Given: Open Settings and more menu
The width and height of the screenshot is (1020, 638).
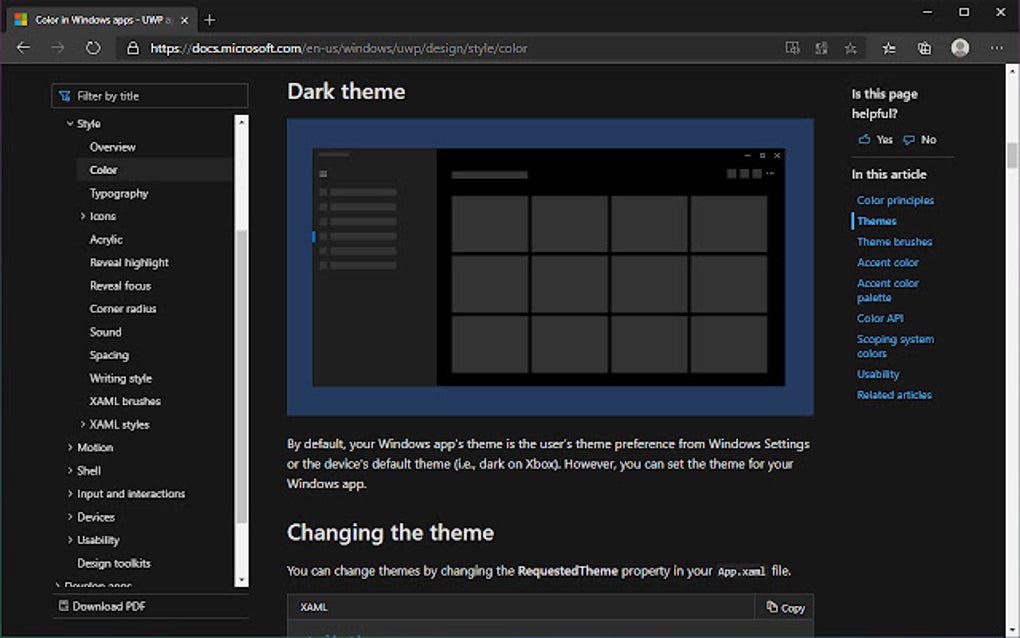Looking at the screenshot, I should click(997, 47).
